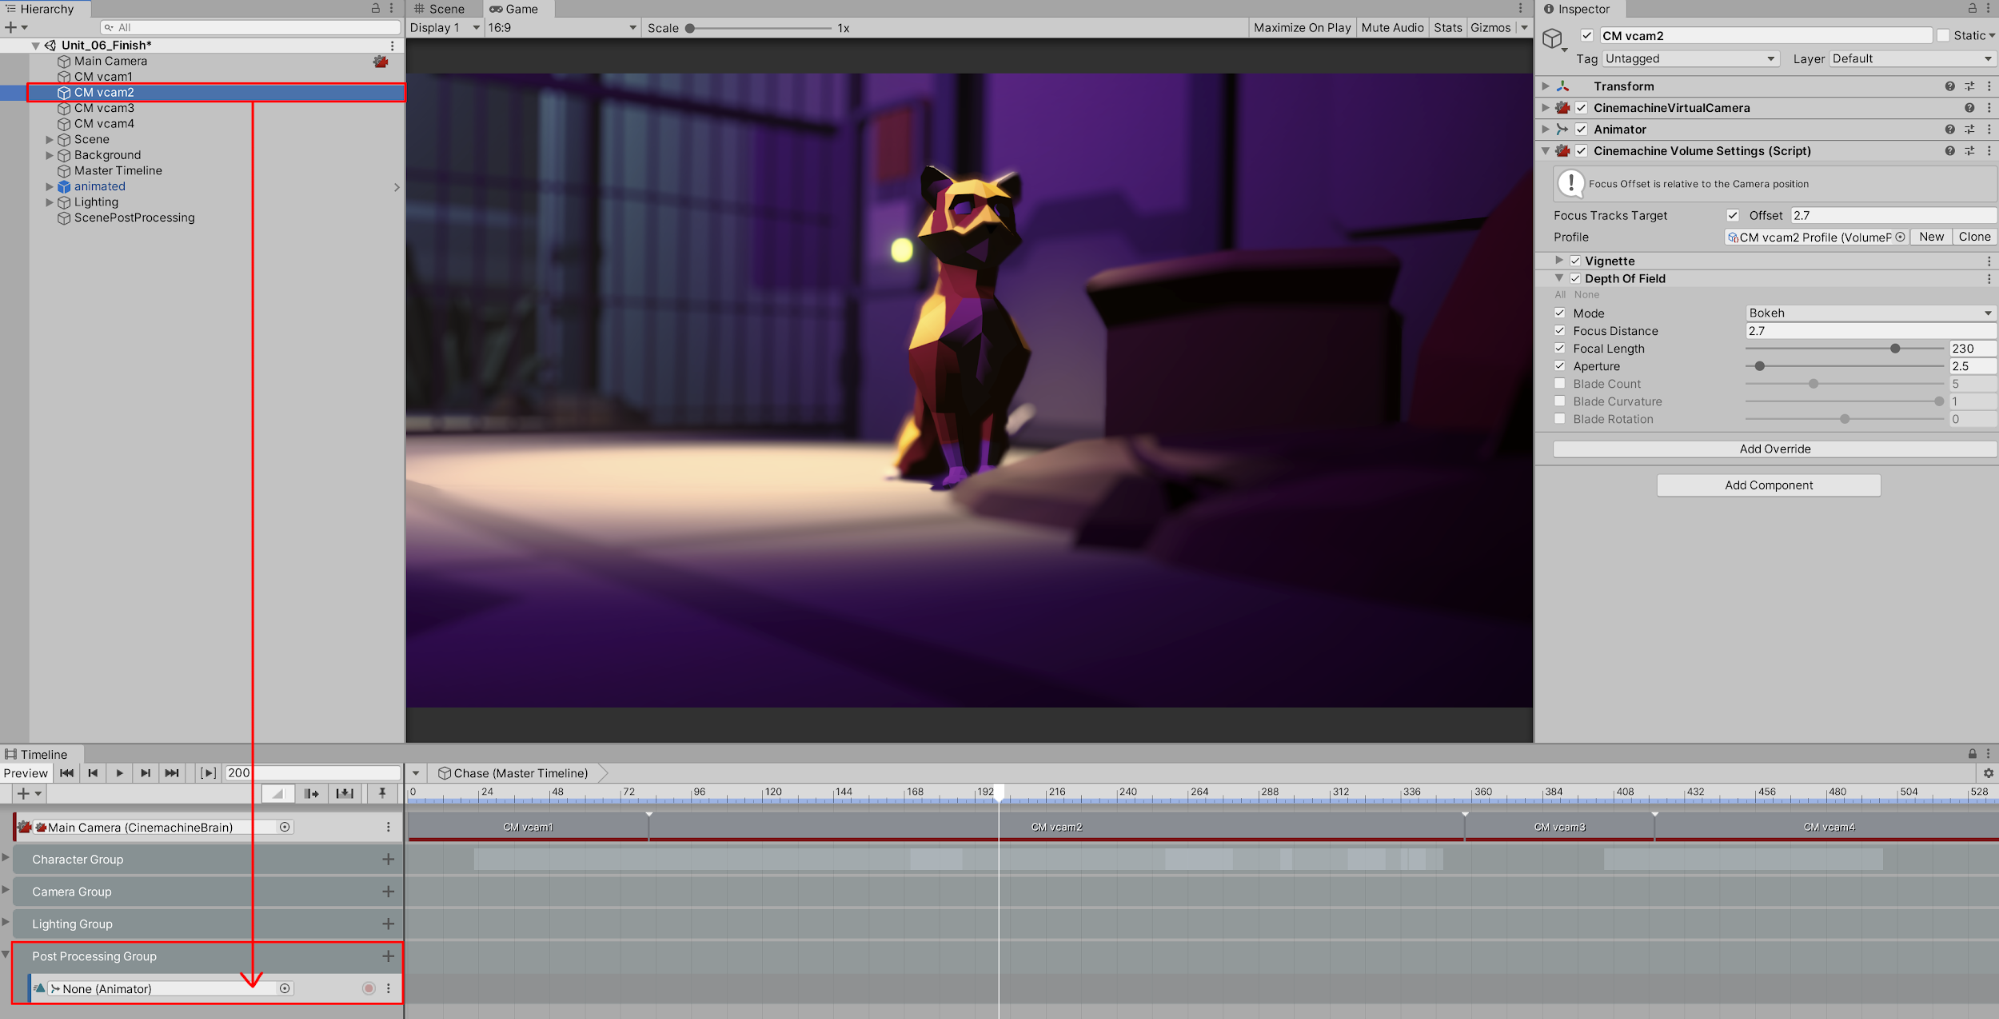
Task: Step to the next Timeline frame
Action: tap(146, 773)
